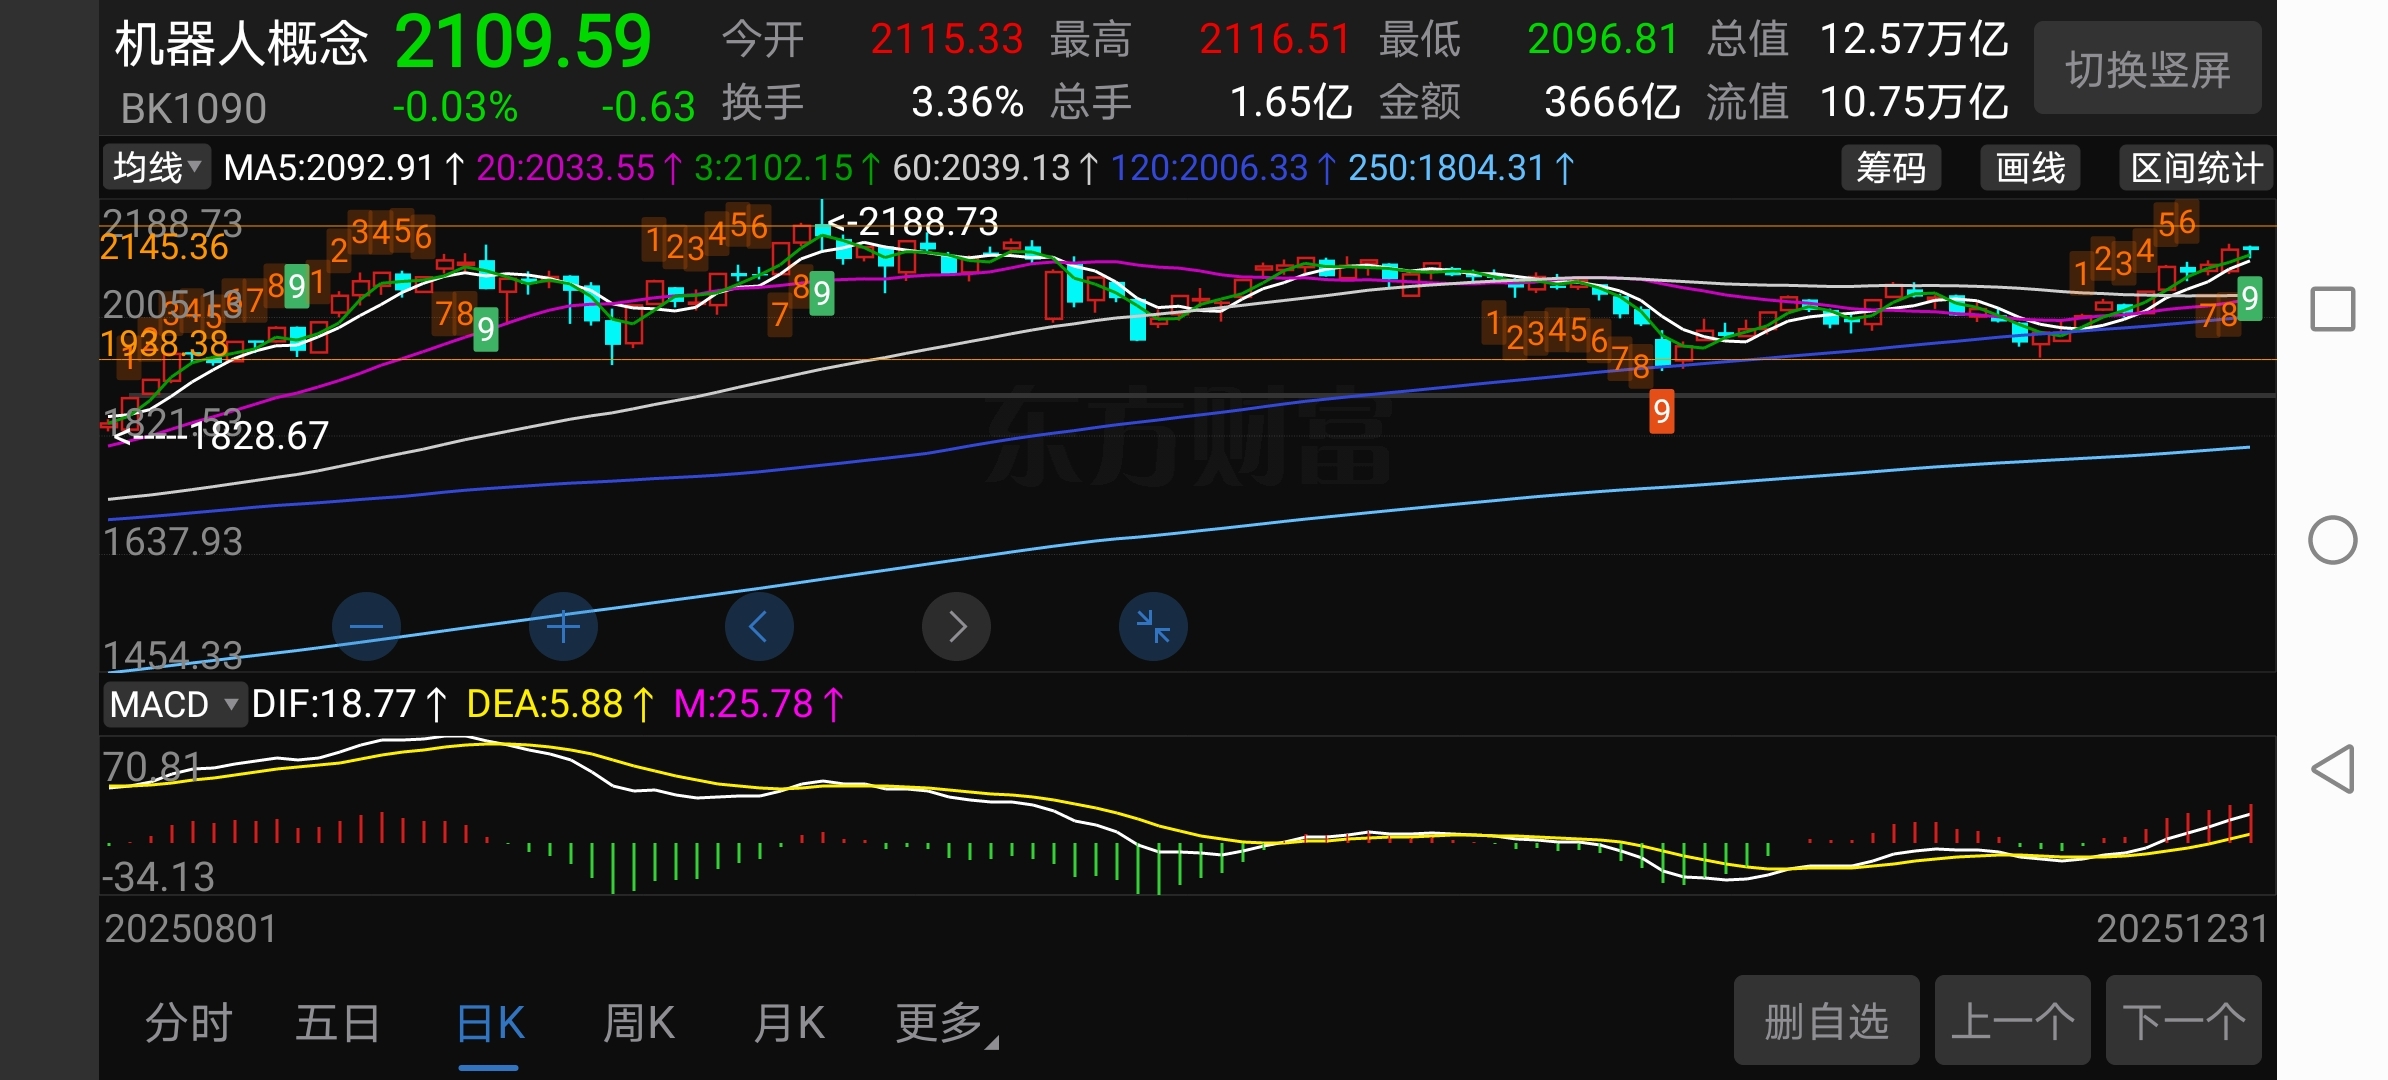Toggle the 画线 drawing mode
The width and height of the screenshot is (2388, 1080).
(2030, 168)
